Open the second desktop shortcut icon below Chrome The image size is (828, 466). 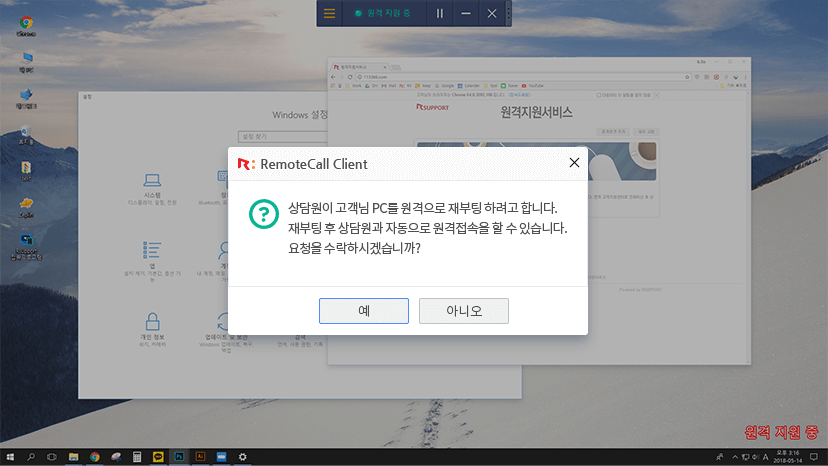(26, 62)
